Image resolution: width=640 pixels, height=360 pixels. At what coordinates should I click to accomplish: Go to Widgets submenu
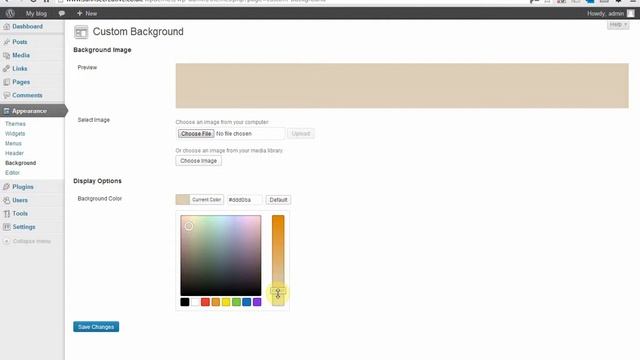(15, 133)
